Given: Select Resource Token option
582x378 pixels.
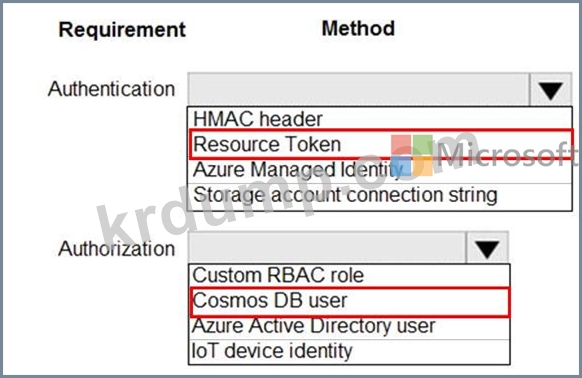Looking at the screenshot, I should coord(380,144).
